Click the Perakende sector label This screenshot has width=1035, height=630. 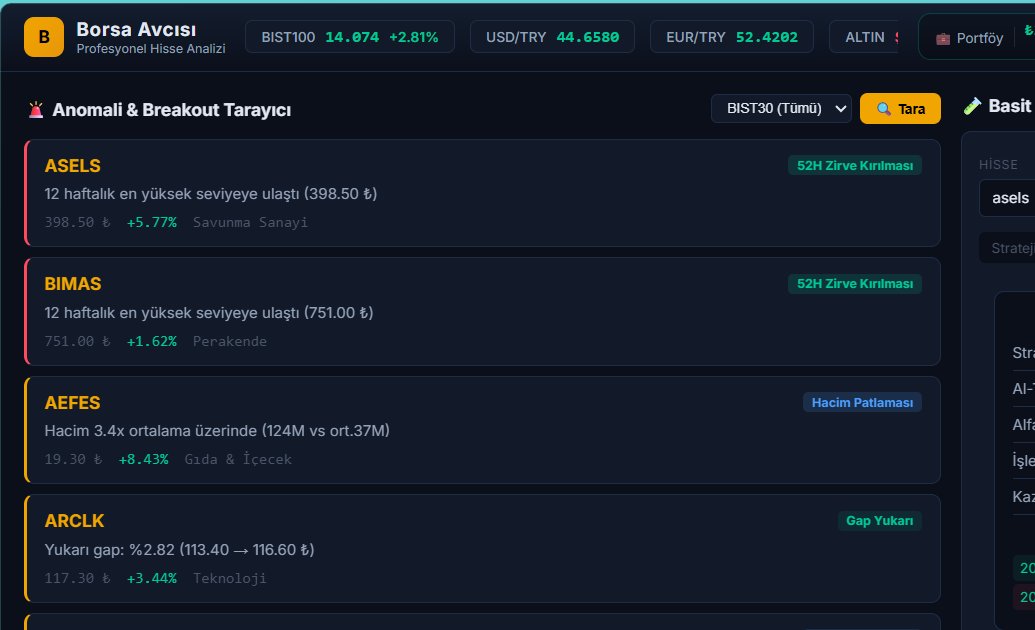[230, 341]
